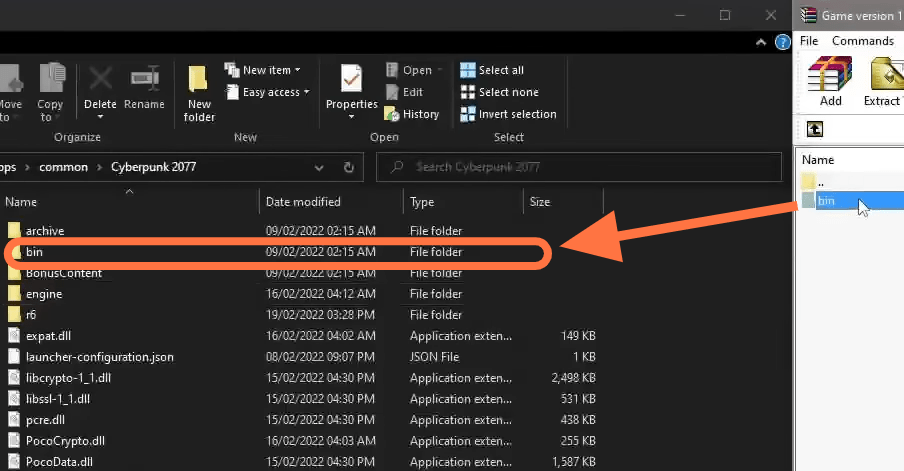Click the r6 folder icon

(x=14, y=315)
